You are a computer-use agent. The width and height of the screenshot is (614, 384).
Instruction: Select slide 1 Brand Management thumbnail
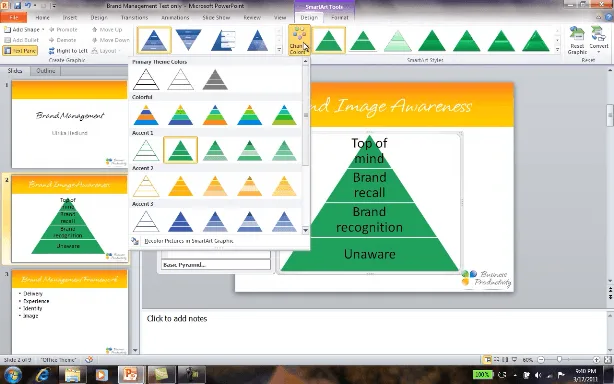(69, 124)
